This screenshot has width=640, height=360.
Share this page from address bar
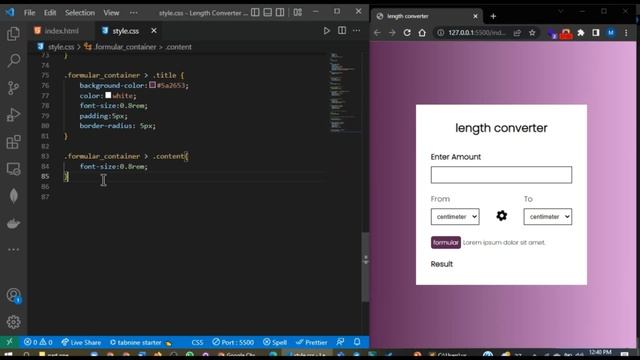click(x=517, y=33)
